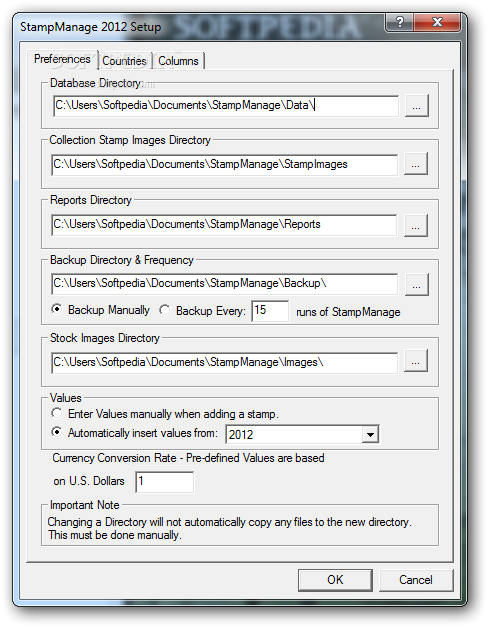The height and width of the screenshot is (627, 488).
Task: Click the Stock Images Directory path field
Action: (224, 363)
